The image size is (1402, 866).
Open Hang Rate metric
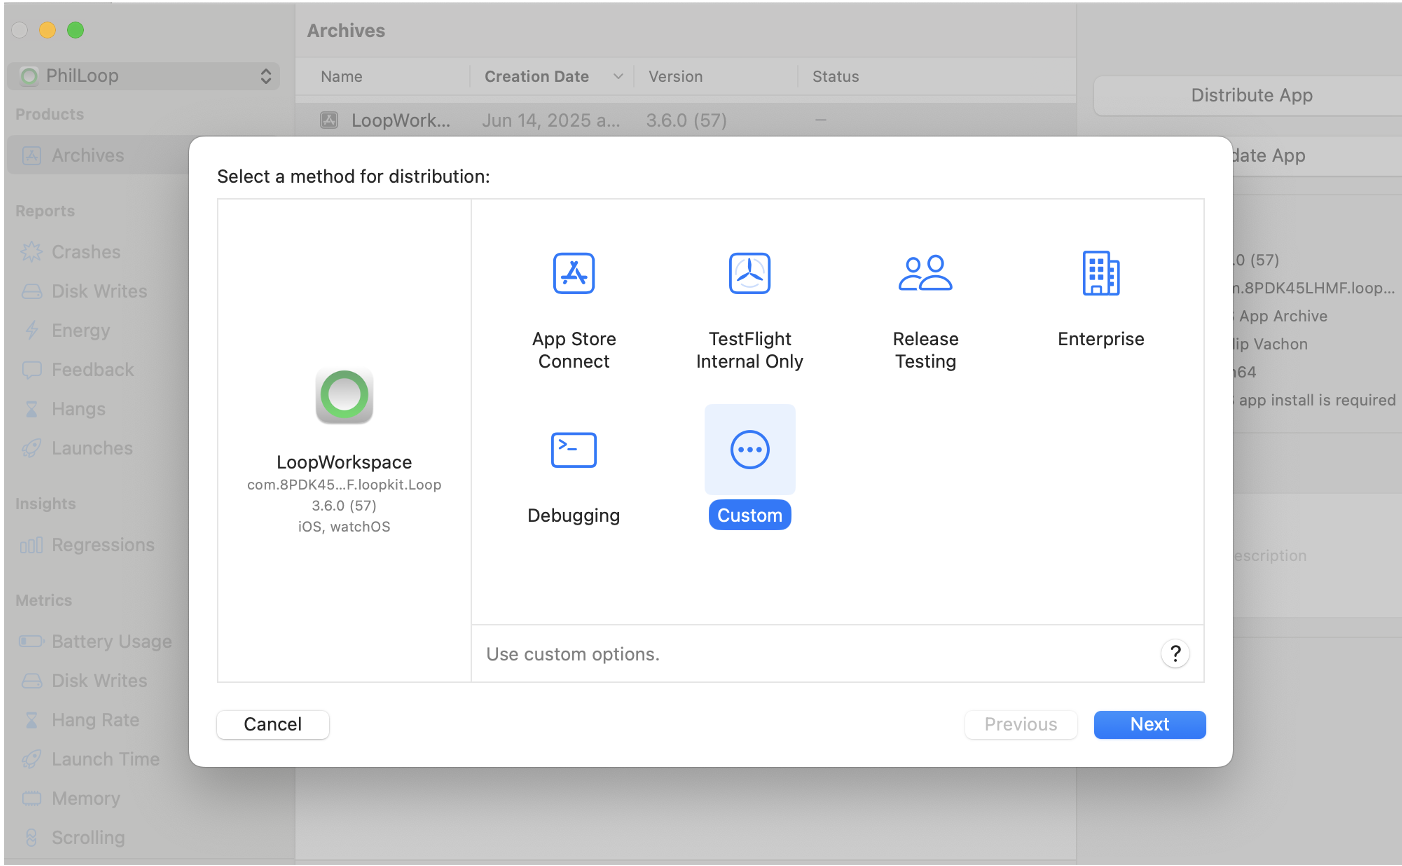[x=95, y=720]
